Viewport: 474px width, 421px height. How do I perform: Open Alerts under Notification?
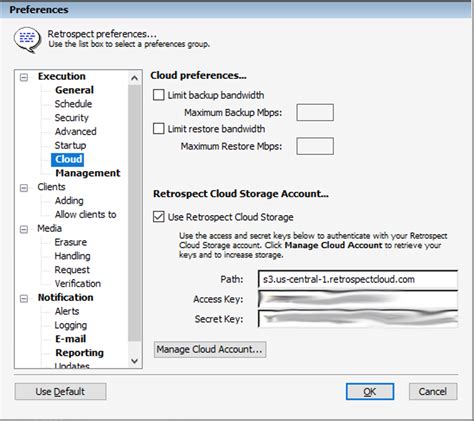point(67,311)
